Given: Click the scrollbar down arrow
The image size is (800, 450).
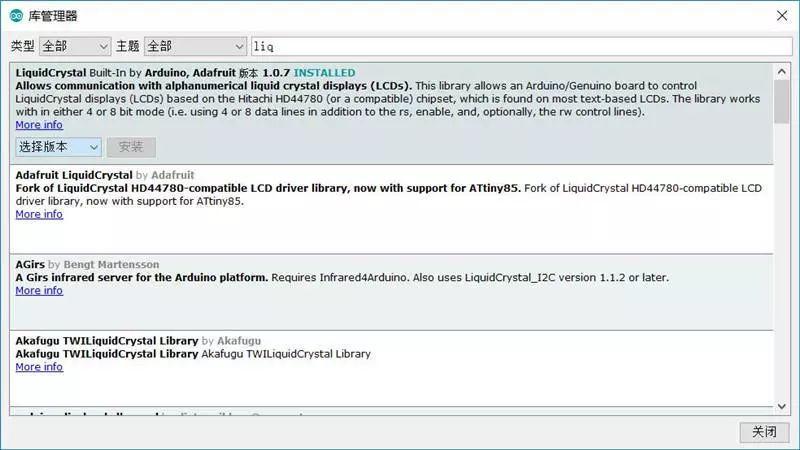Looking at the screenshot, I should [x=782, y=406].
